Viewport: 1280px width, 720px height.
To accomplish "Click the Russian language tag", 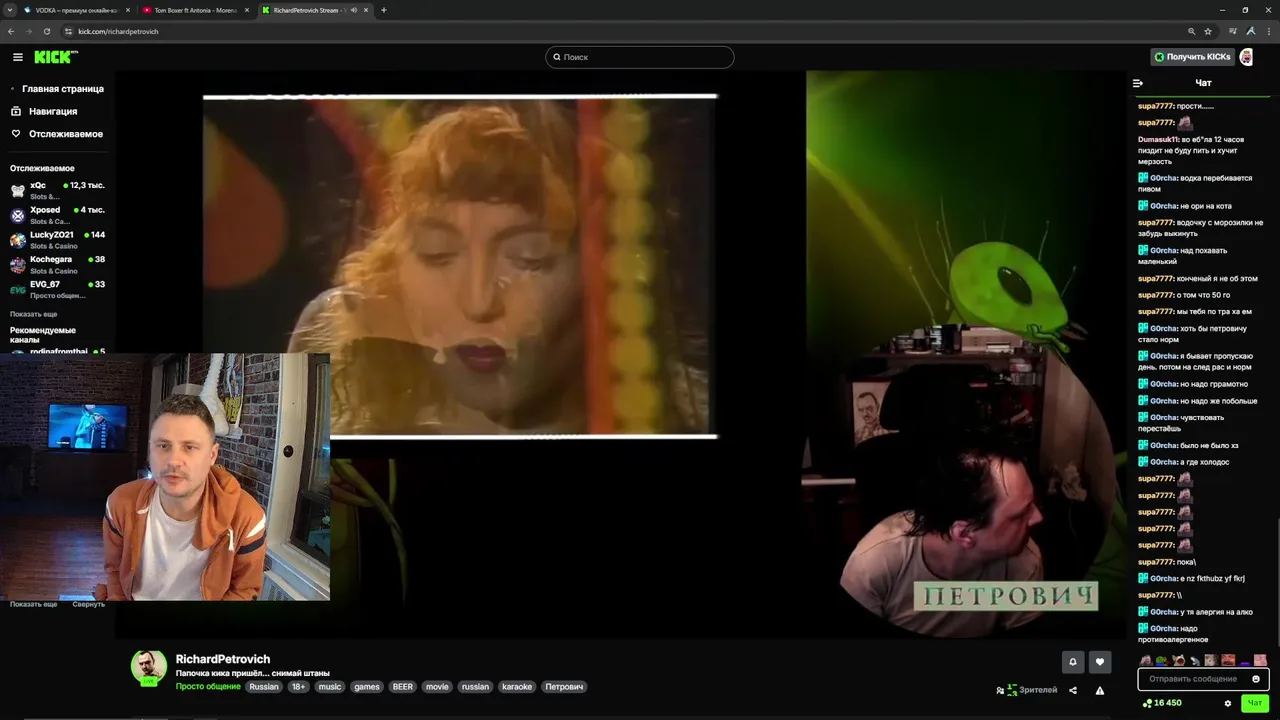I will tap(264, 687).
